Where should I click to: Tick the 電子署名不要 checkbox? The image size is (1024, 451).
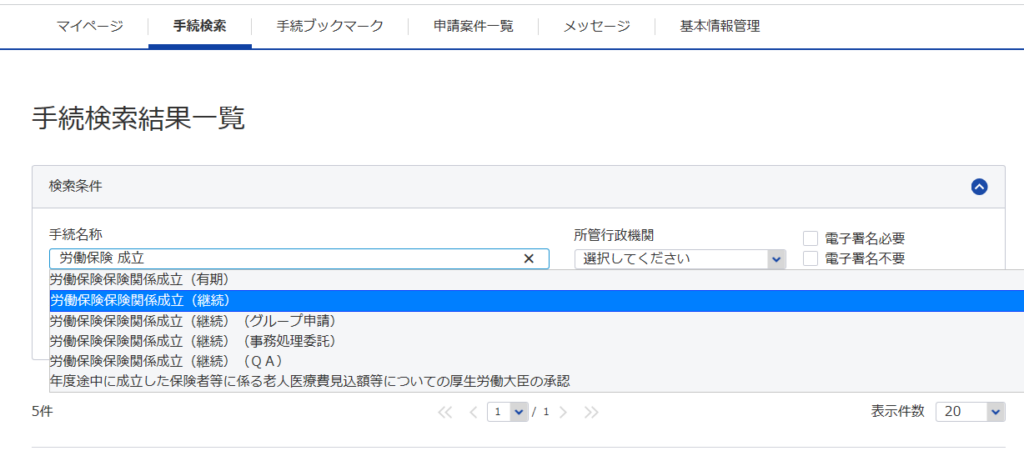811,259
